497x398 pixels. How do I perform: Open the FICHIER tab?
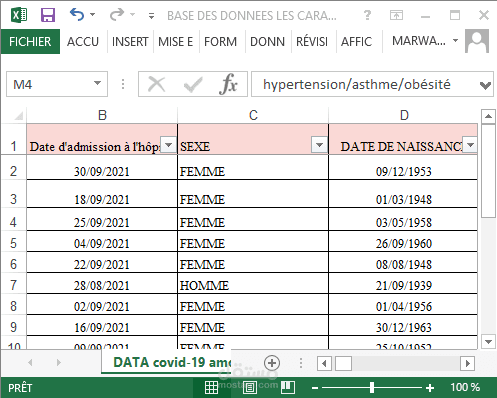[x=30, y=41]
